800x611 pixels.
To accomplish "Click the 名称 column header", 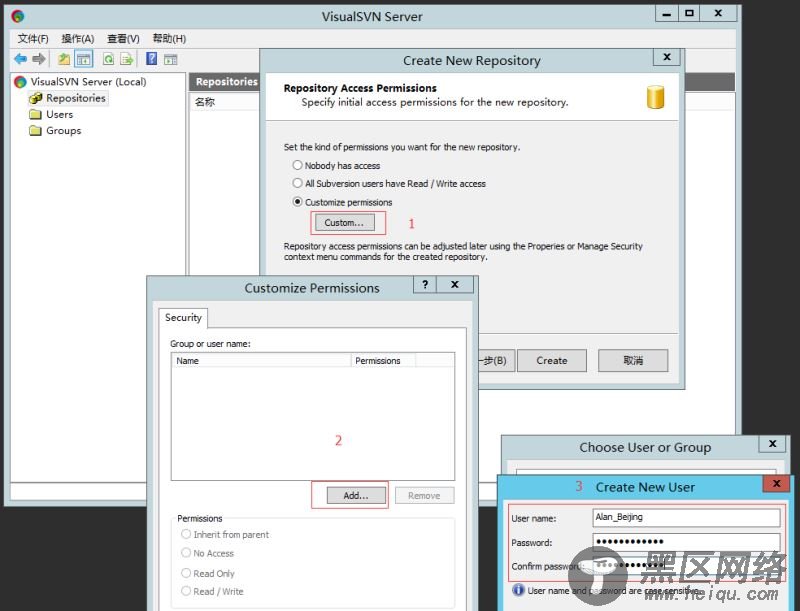I will (224, 102).
